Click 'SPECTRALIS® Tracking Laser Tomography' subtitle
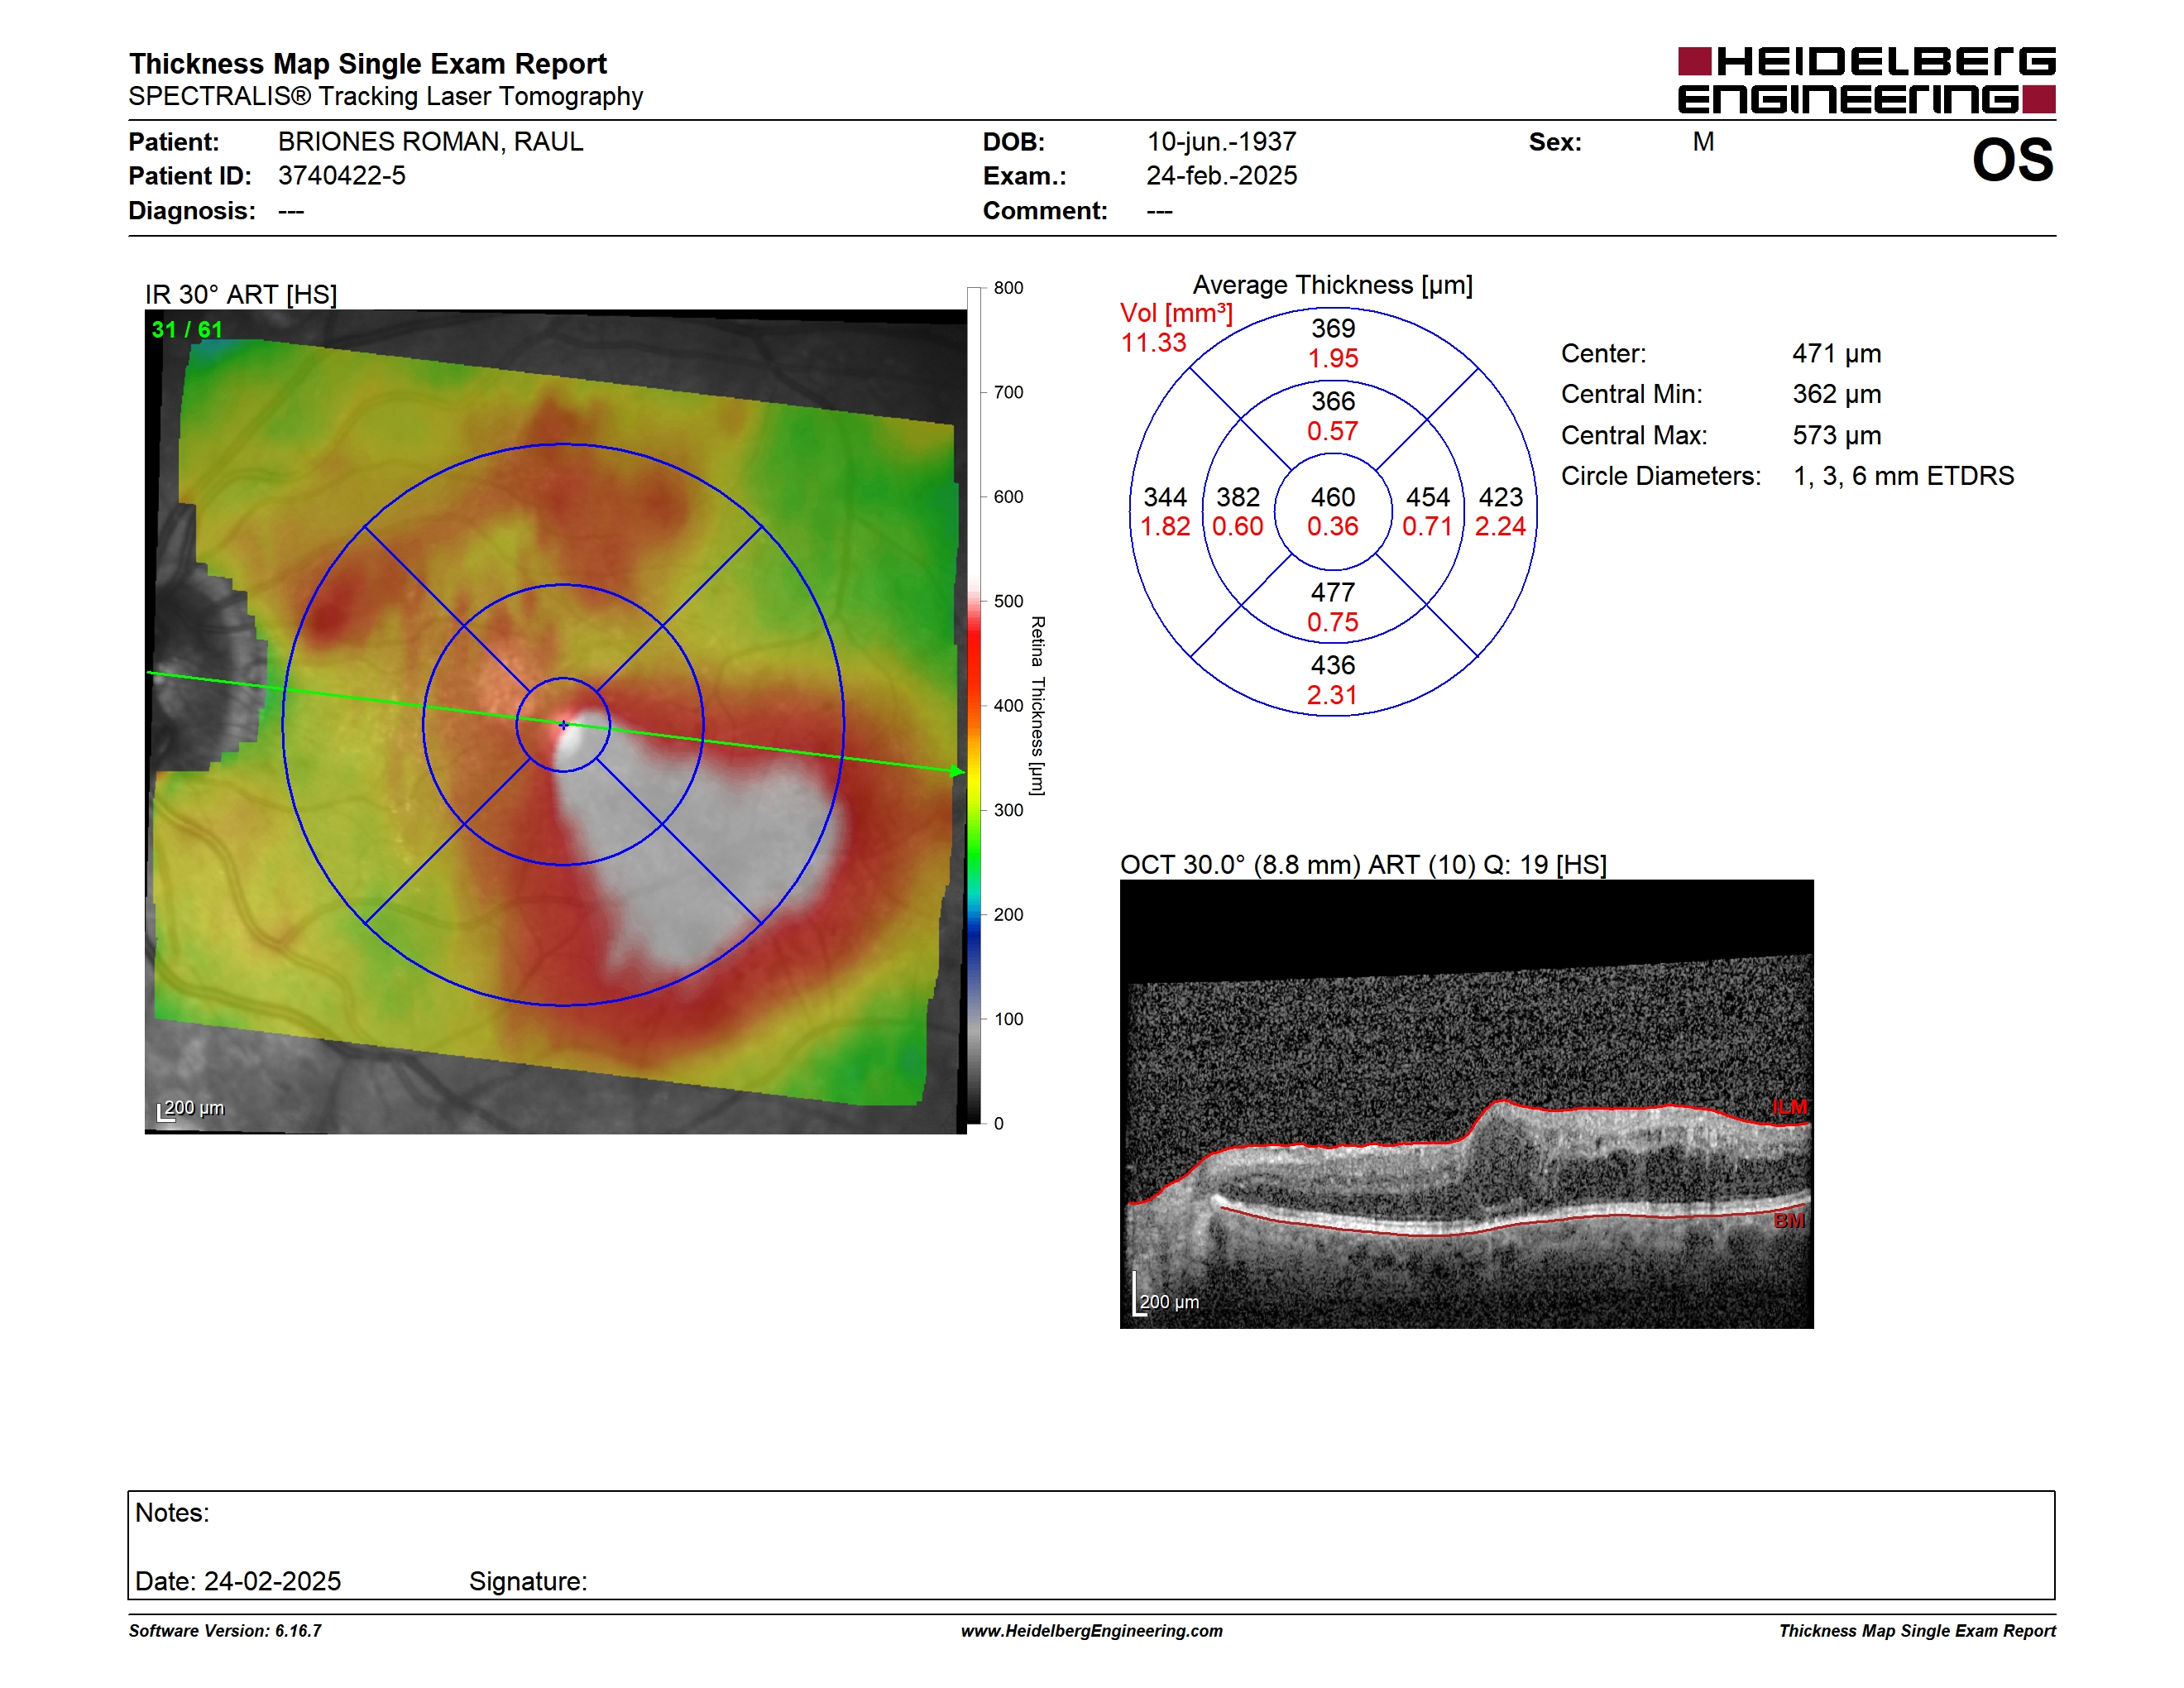This screenshot has width=2184, height=1688. 385,96
